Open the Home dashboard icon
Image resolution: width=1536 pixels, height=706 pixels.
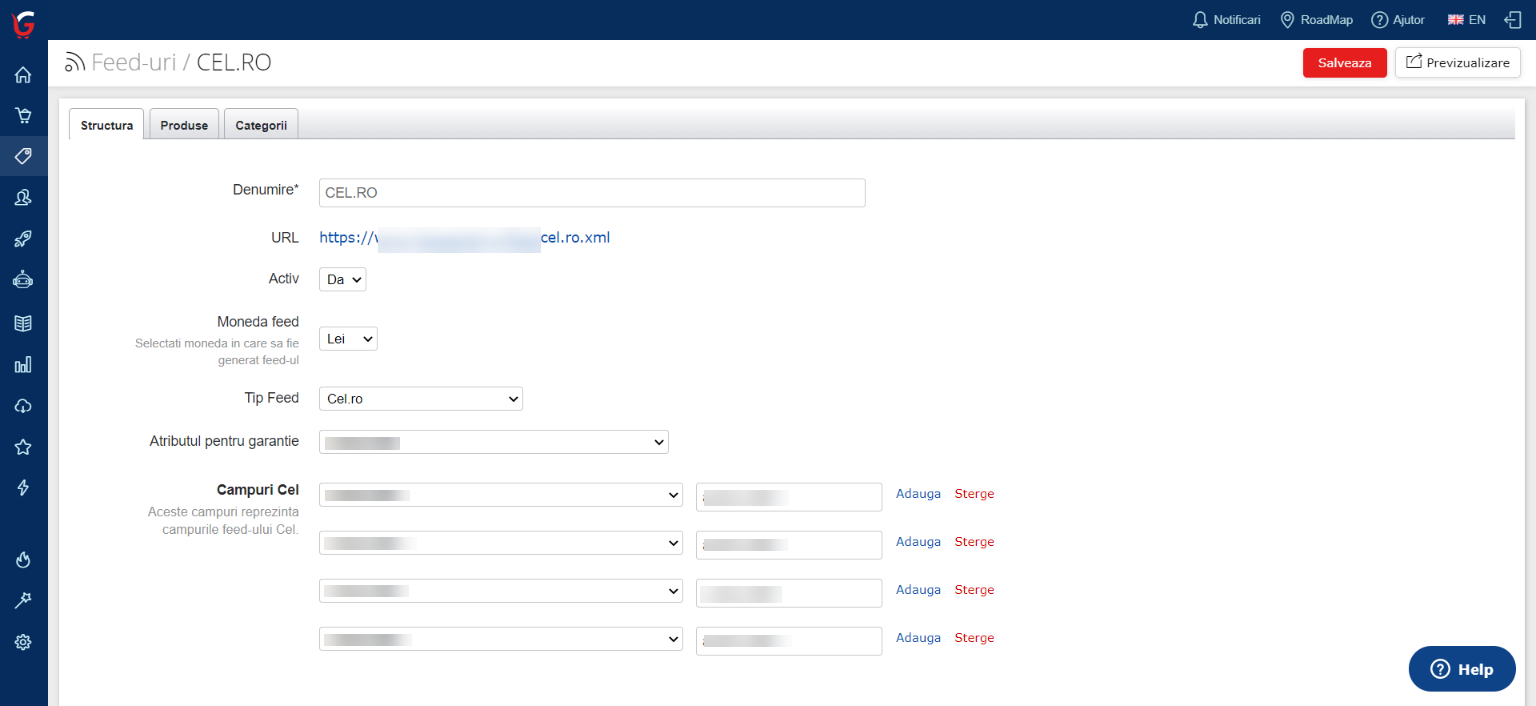tap(23, 75)
